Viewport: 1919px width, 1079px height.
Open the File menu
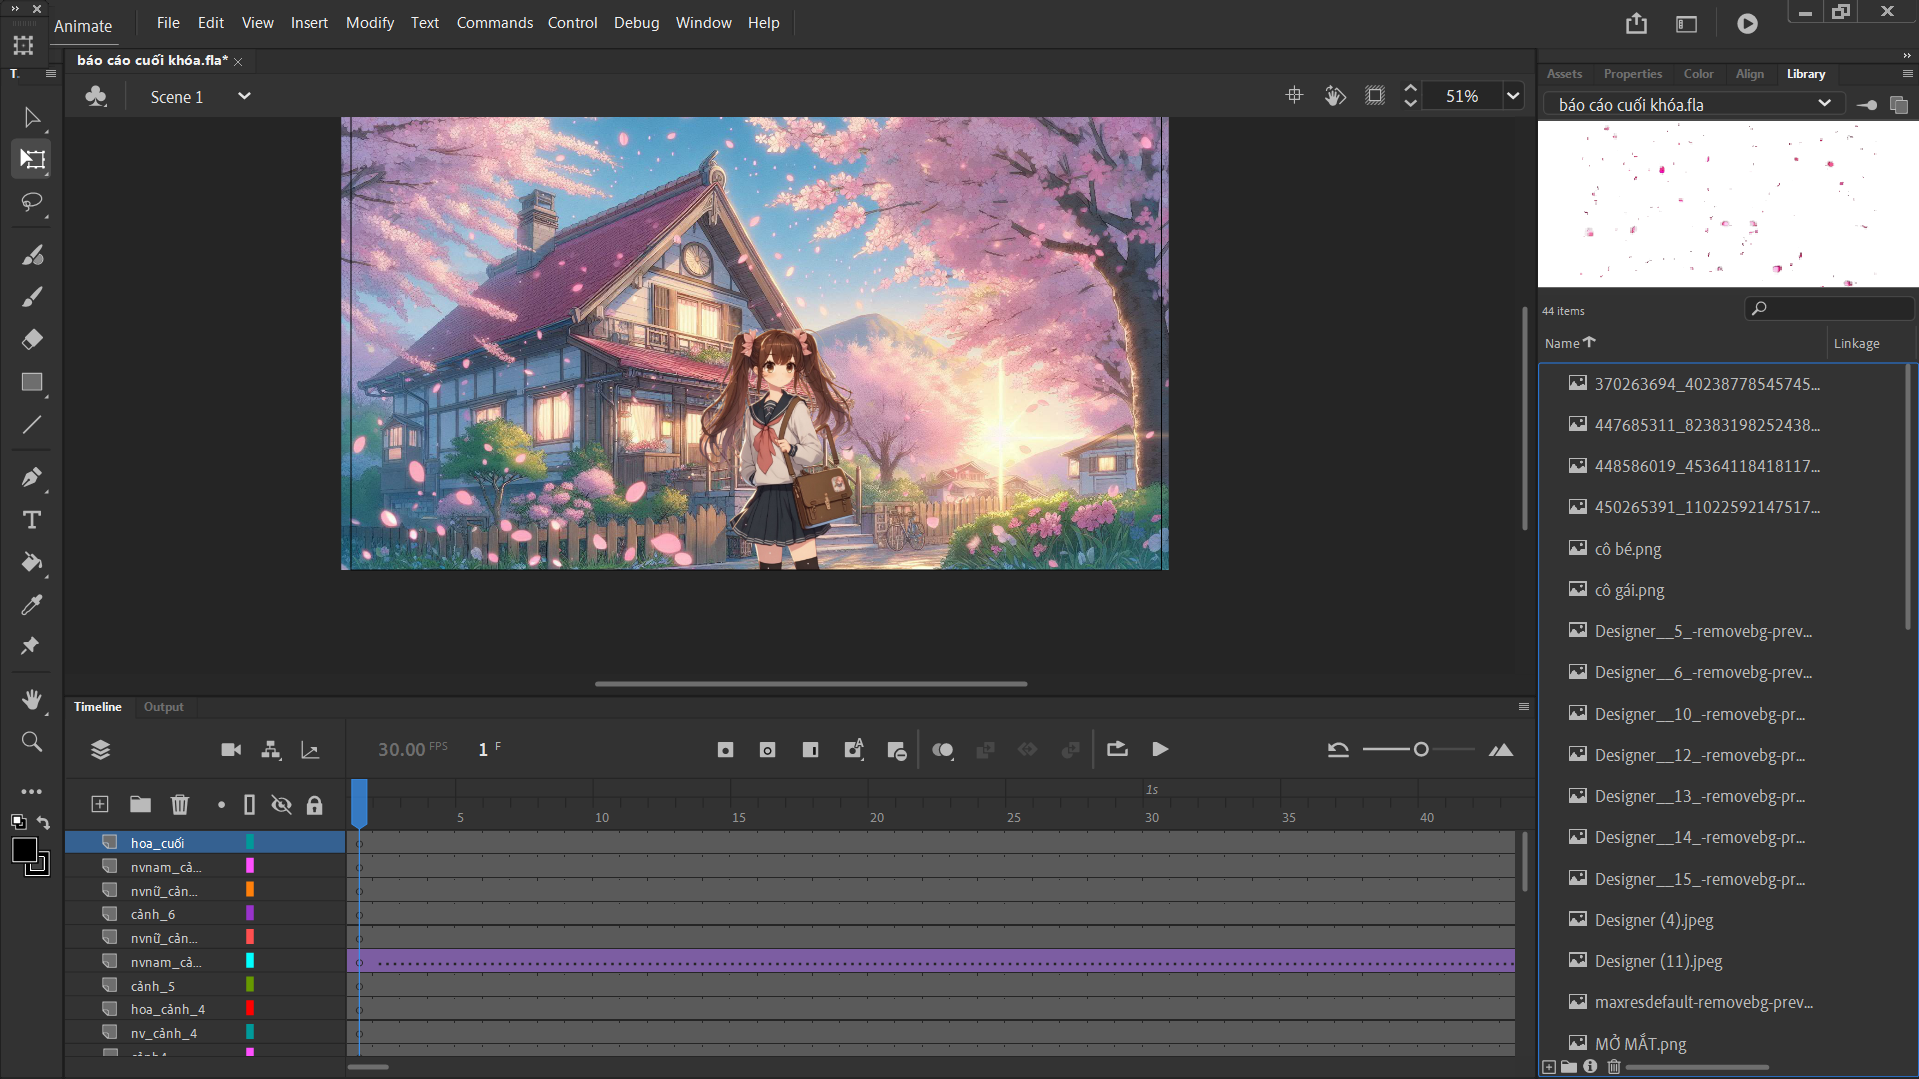tap(168, 22)
